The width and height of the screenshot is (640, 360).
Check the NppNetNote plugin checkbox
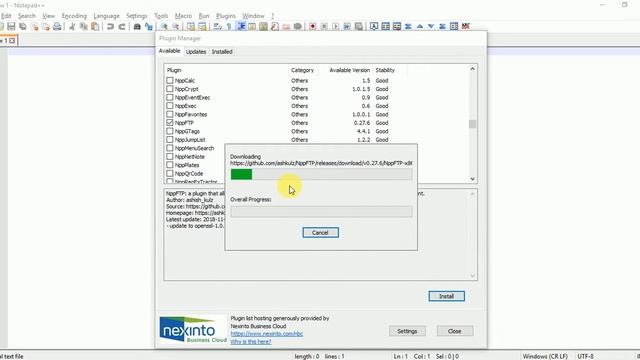pyautogui.click(x=170, y=156)
